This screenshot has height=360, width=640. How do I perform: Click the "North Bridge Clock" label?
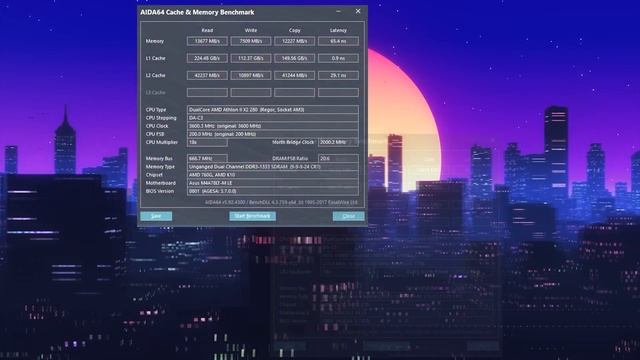pos(293,142)
